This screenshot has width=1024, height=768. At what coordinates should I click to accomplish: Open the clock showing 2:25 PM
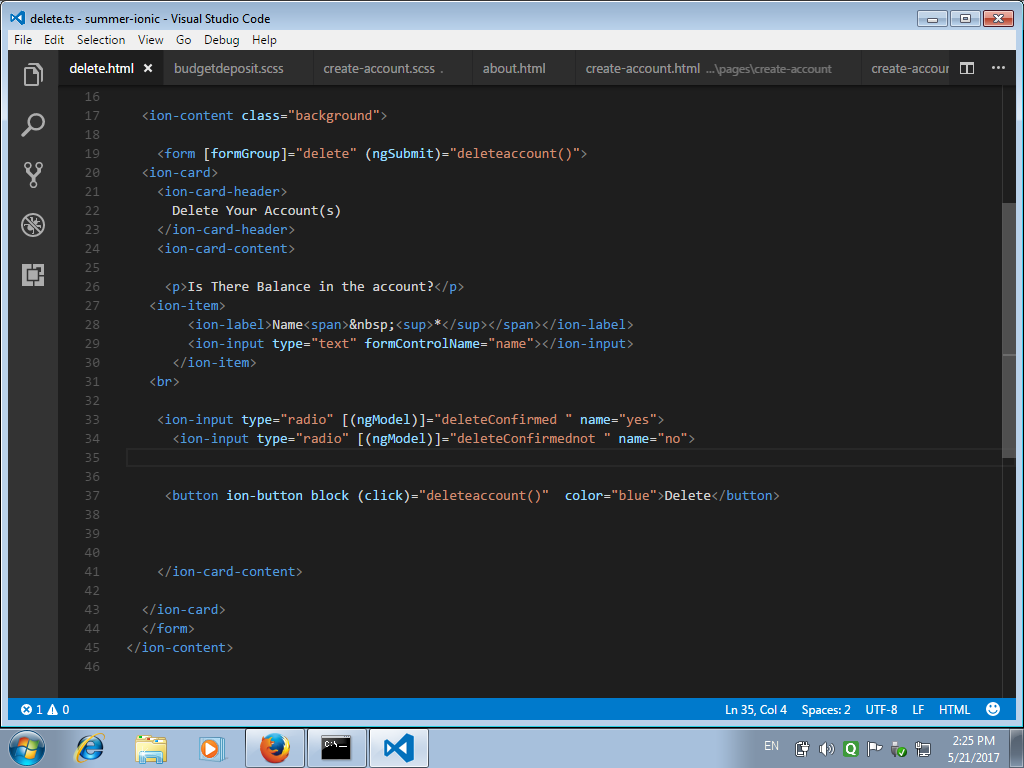(973, 748)
